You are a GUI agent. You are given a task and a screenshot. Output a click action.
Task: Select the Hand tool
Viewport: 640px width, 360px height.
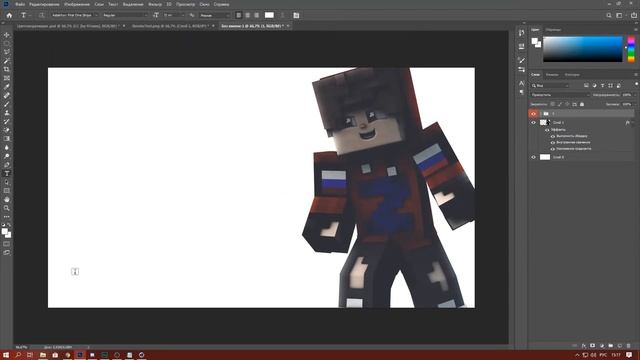click(7, 199)
